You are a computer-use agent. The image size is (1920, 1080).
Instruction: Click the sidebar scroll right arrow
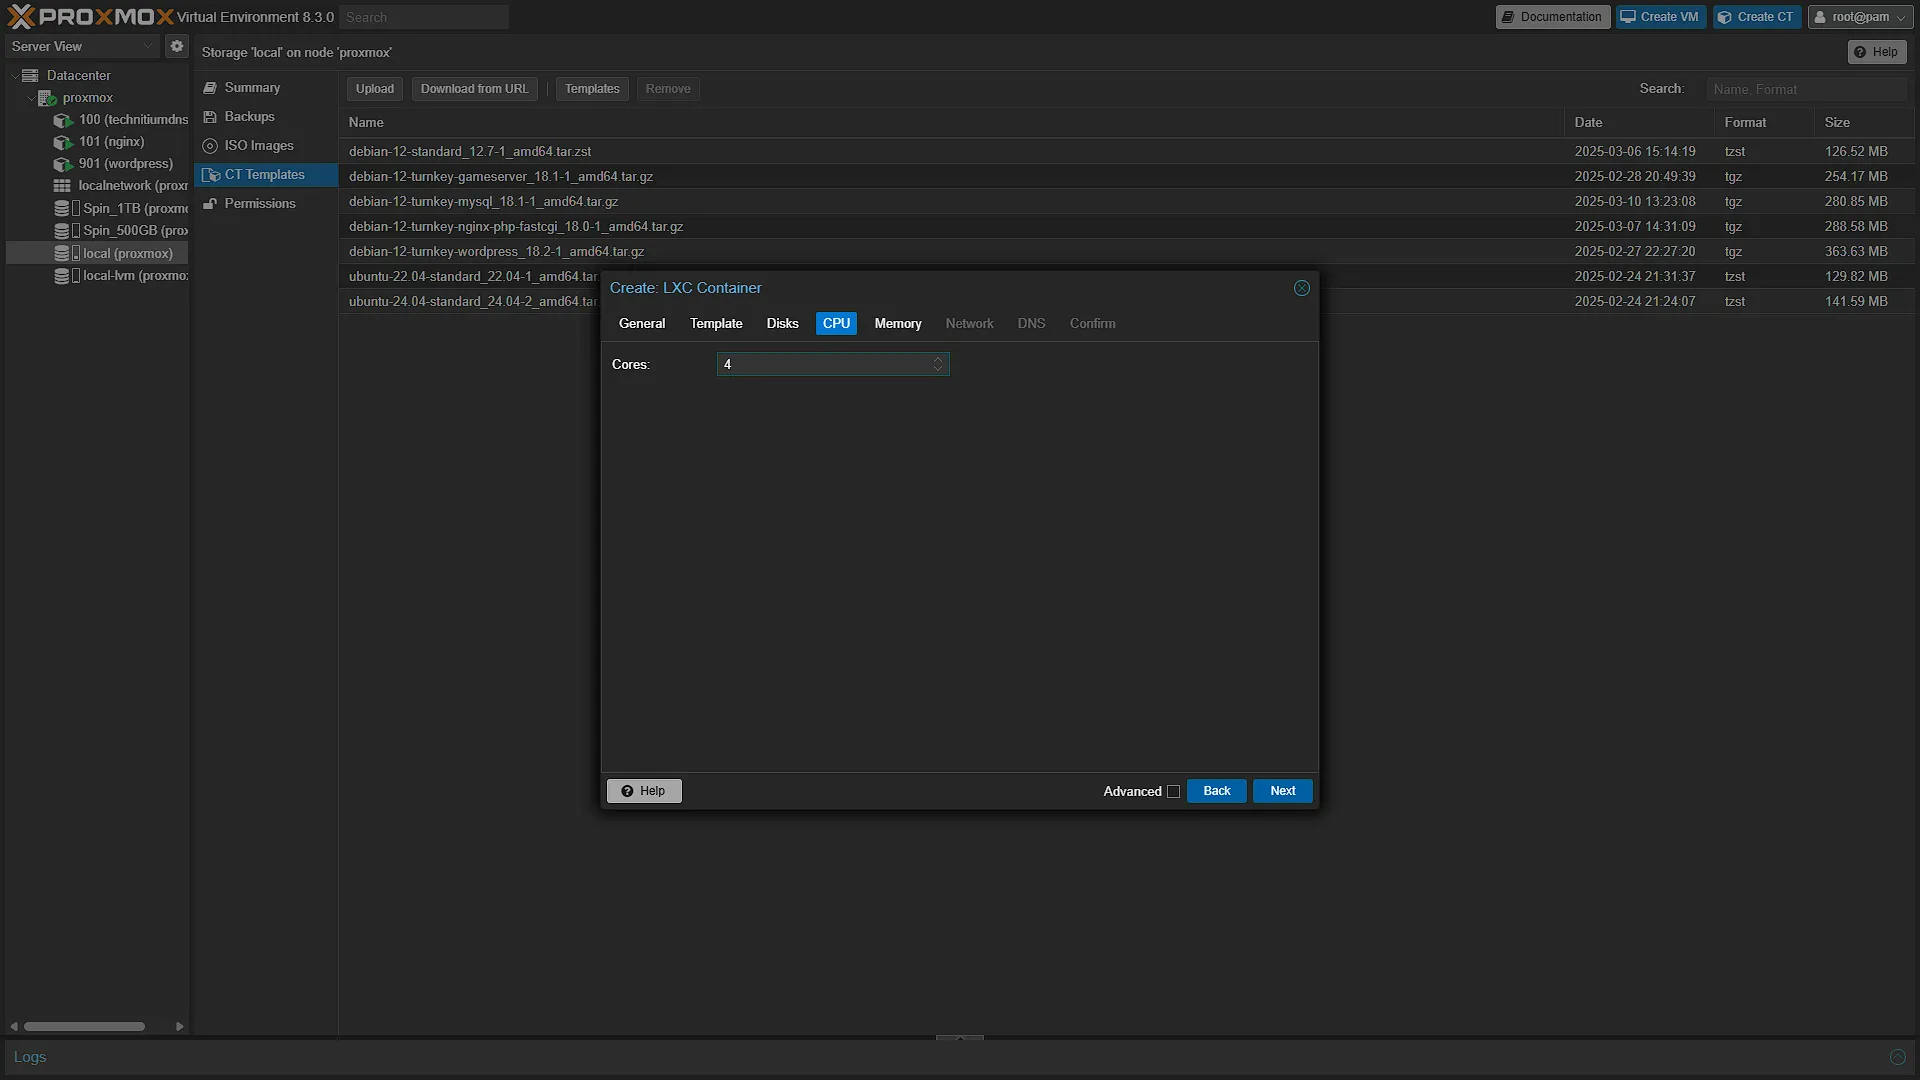coord(179,1027)
